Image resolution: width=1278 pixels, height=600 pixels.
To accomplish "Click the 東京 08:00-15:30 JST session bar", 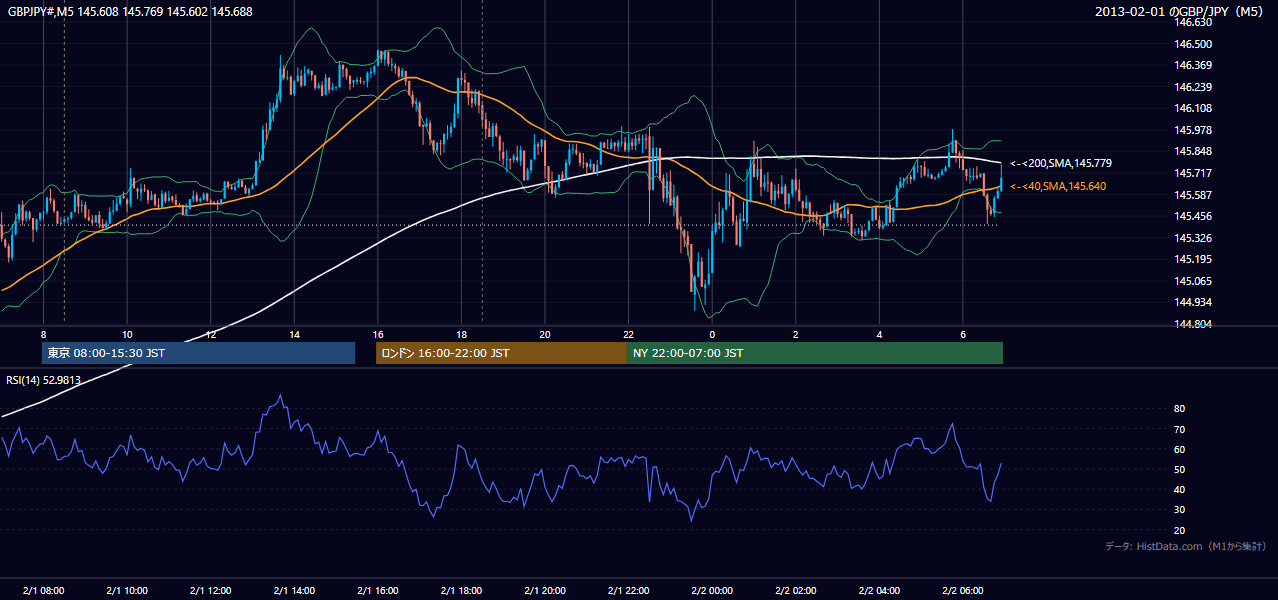I will pyautogui.click(x=198, y=353).
